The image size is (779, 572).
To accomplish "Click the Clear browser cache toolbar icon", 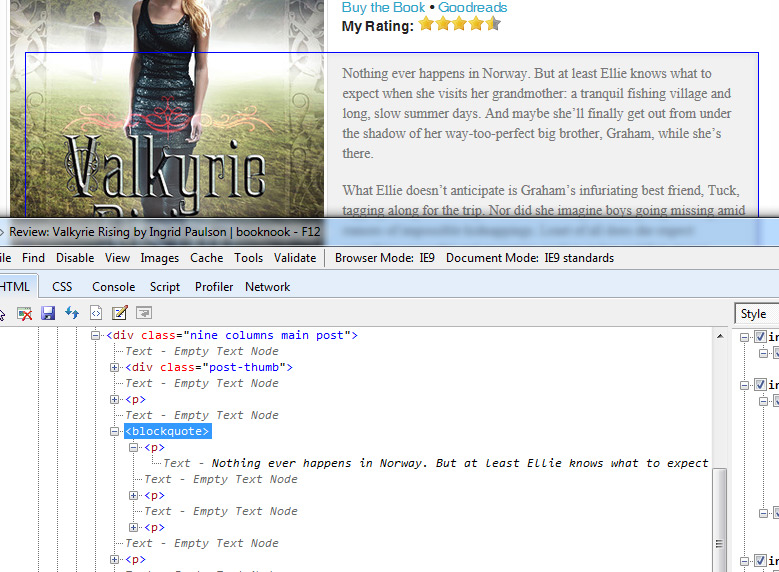I will click(25, 314).
